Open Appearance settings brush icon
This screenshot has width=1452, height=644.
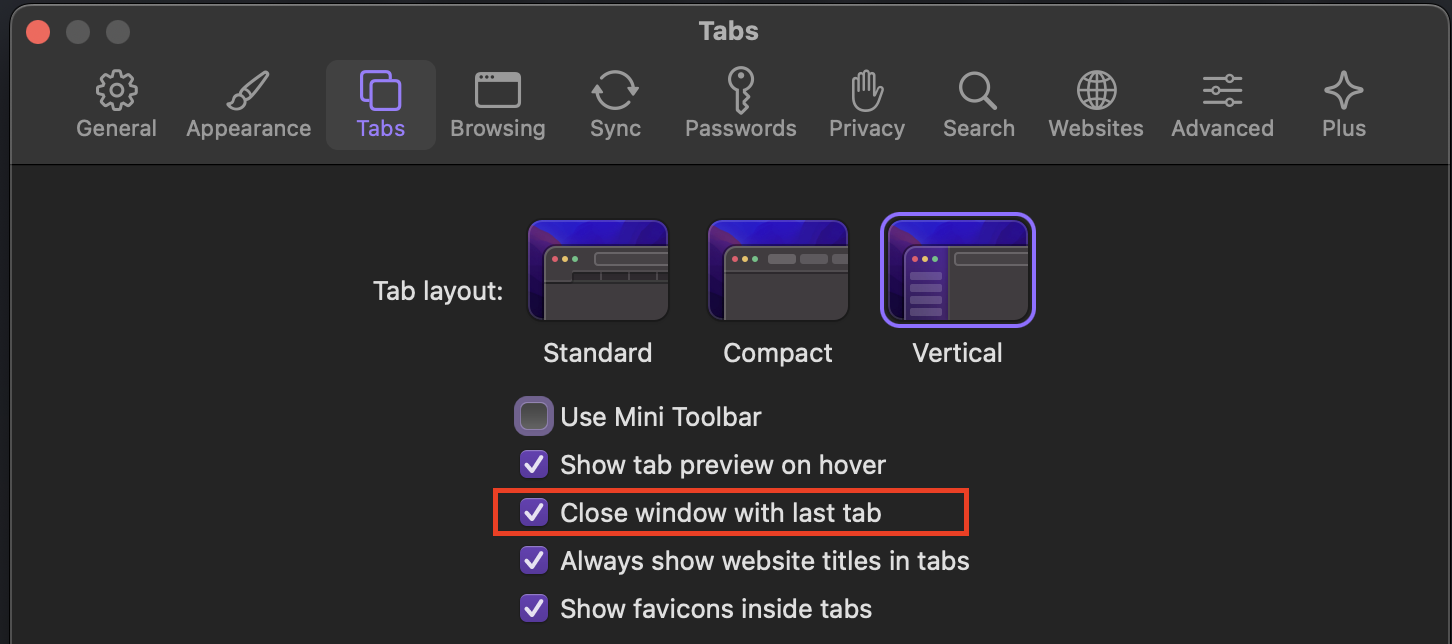(x=248, y=91)
